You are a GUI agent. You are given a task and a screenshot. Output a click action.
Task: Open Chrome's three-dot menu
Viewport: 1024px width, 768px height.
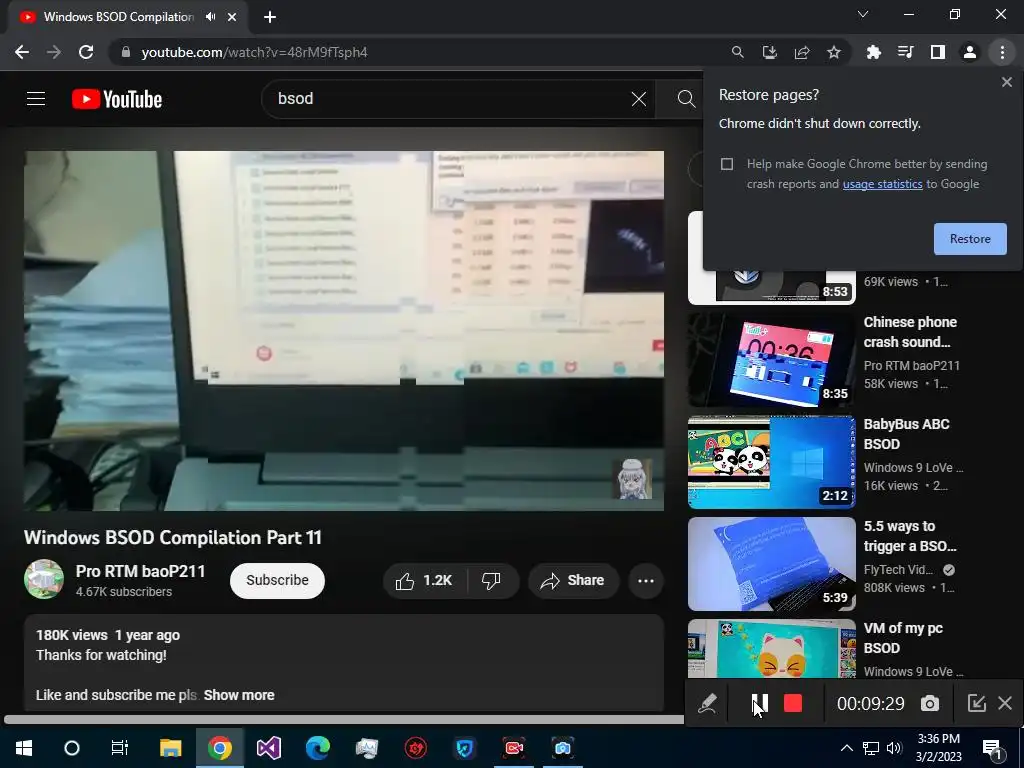pyautogui.click(x=1002, y=52)
